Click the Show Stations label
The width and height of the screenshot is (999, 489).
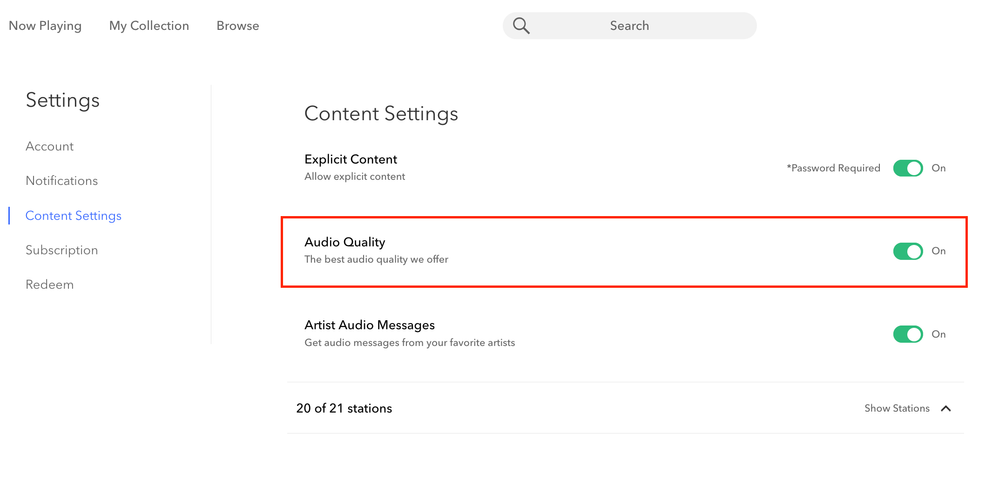pos(896,409)
